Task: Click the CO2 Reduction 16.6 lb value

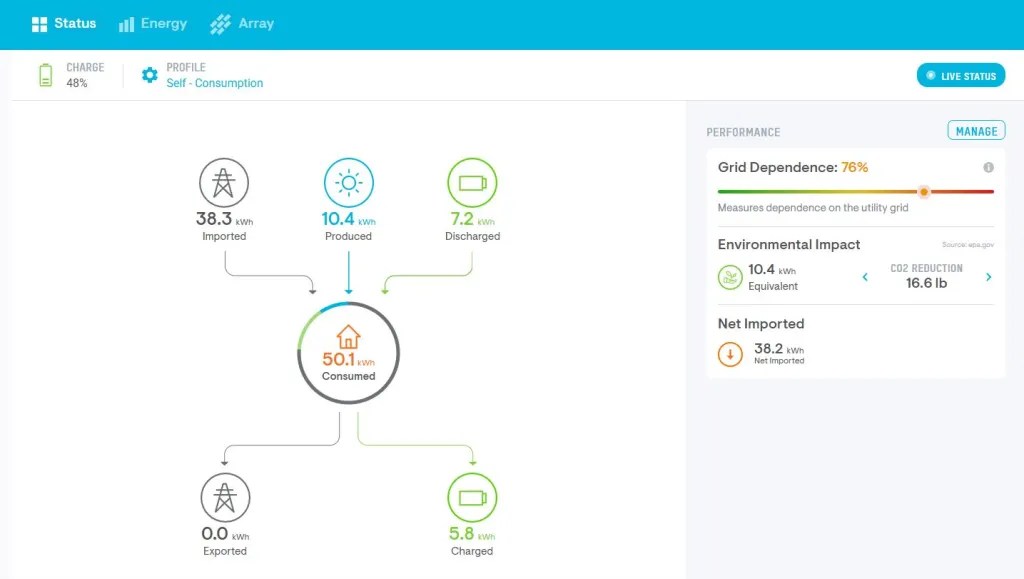Action: tap(926, 283)
